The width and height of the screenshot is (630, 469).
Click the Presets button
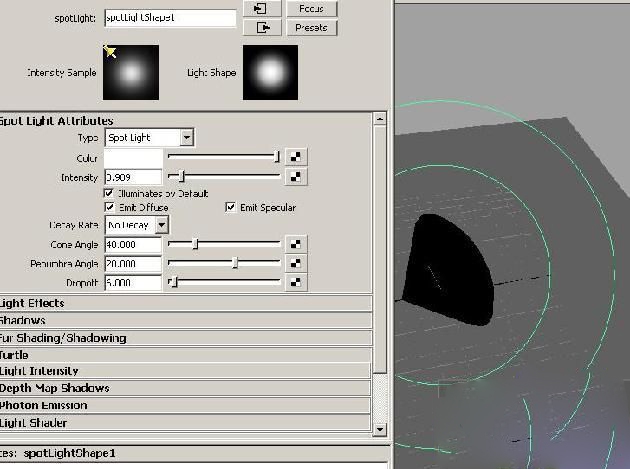pyautogui.click(x=311, y=28)
